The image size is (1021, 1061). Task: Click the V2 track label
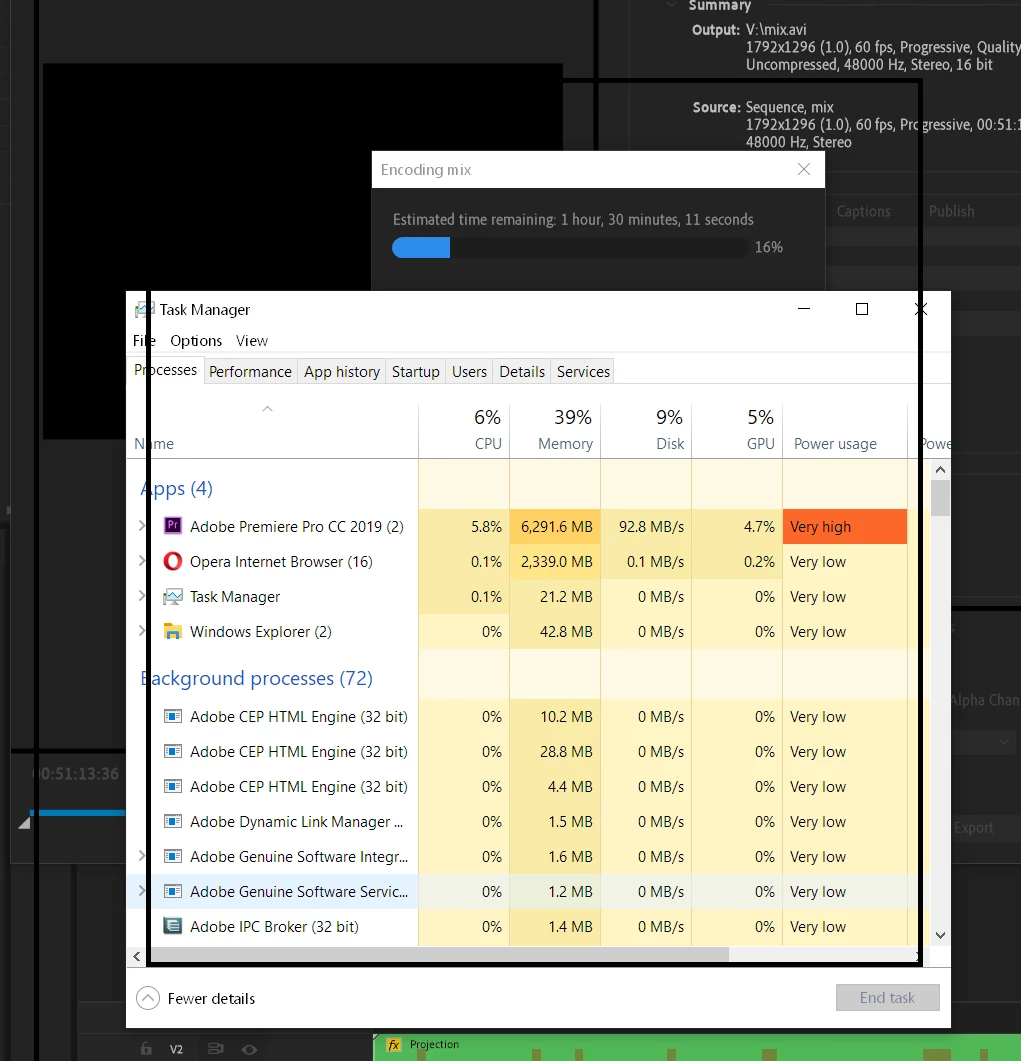pyautogui.click(x=176, y=1049)
